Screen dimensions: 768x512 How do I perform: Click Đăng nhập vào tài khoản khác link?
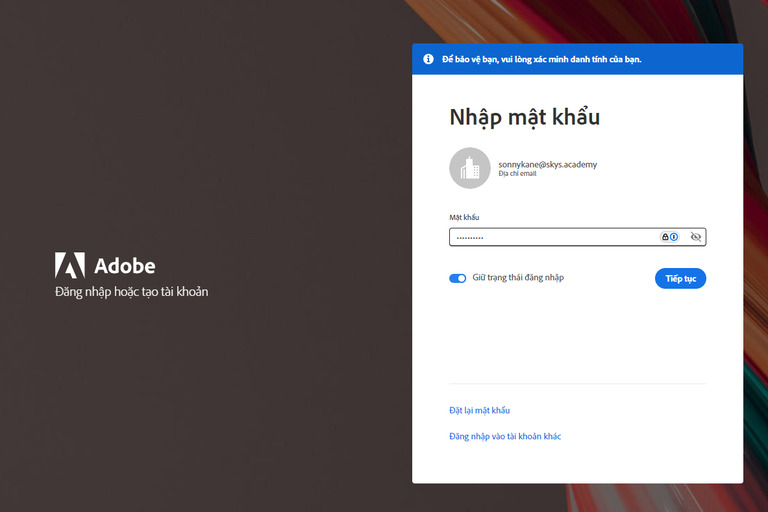(x=505, y=436)
